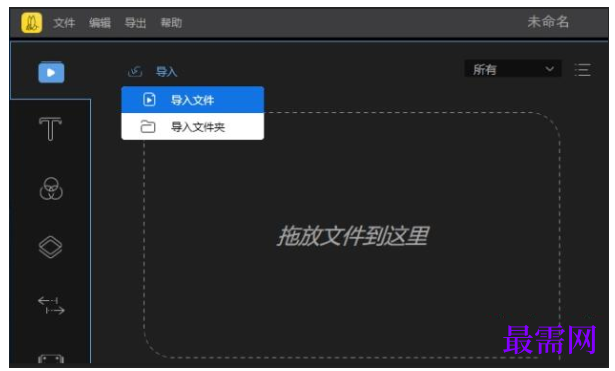Image resolution: width=615 pixels, height=371 pixels.
Task: Open the 导出 menu
Action: tap(135, 23)
